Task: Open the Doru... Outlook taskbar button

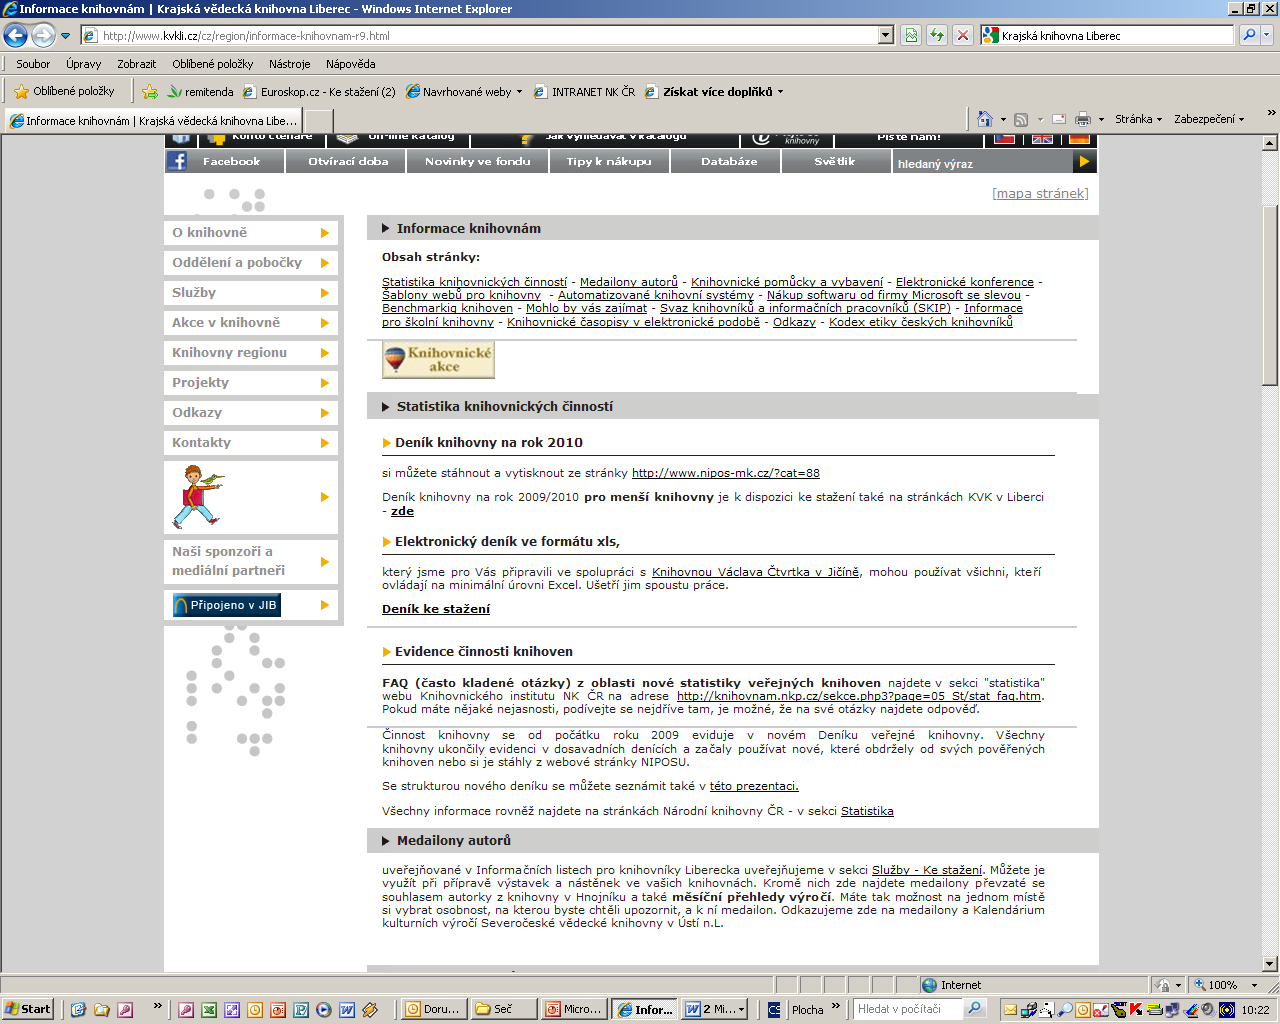Action: [x=433, y=1009]
